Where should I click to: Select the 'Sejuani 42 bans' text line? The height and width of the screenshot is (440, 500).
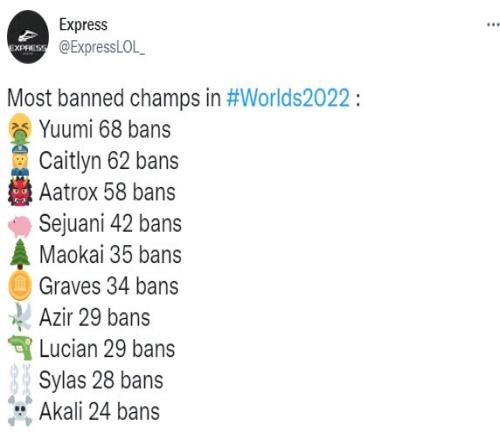(x=110, y=223)
